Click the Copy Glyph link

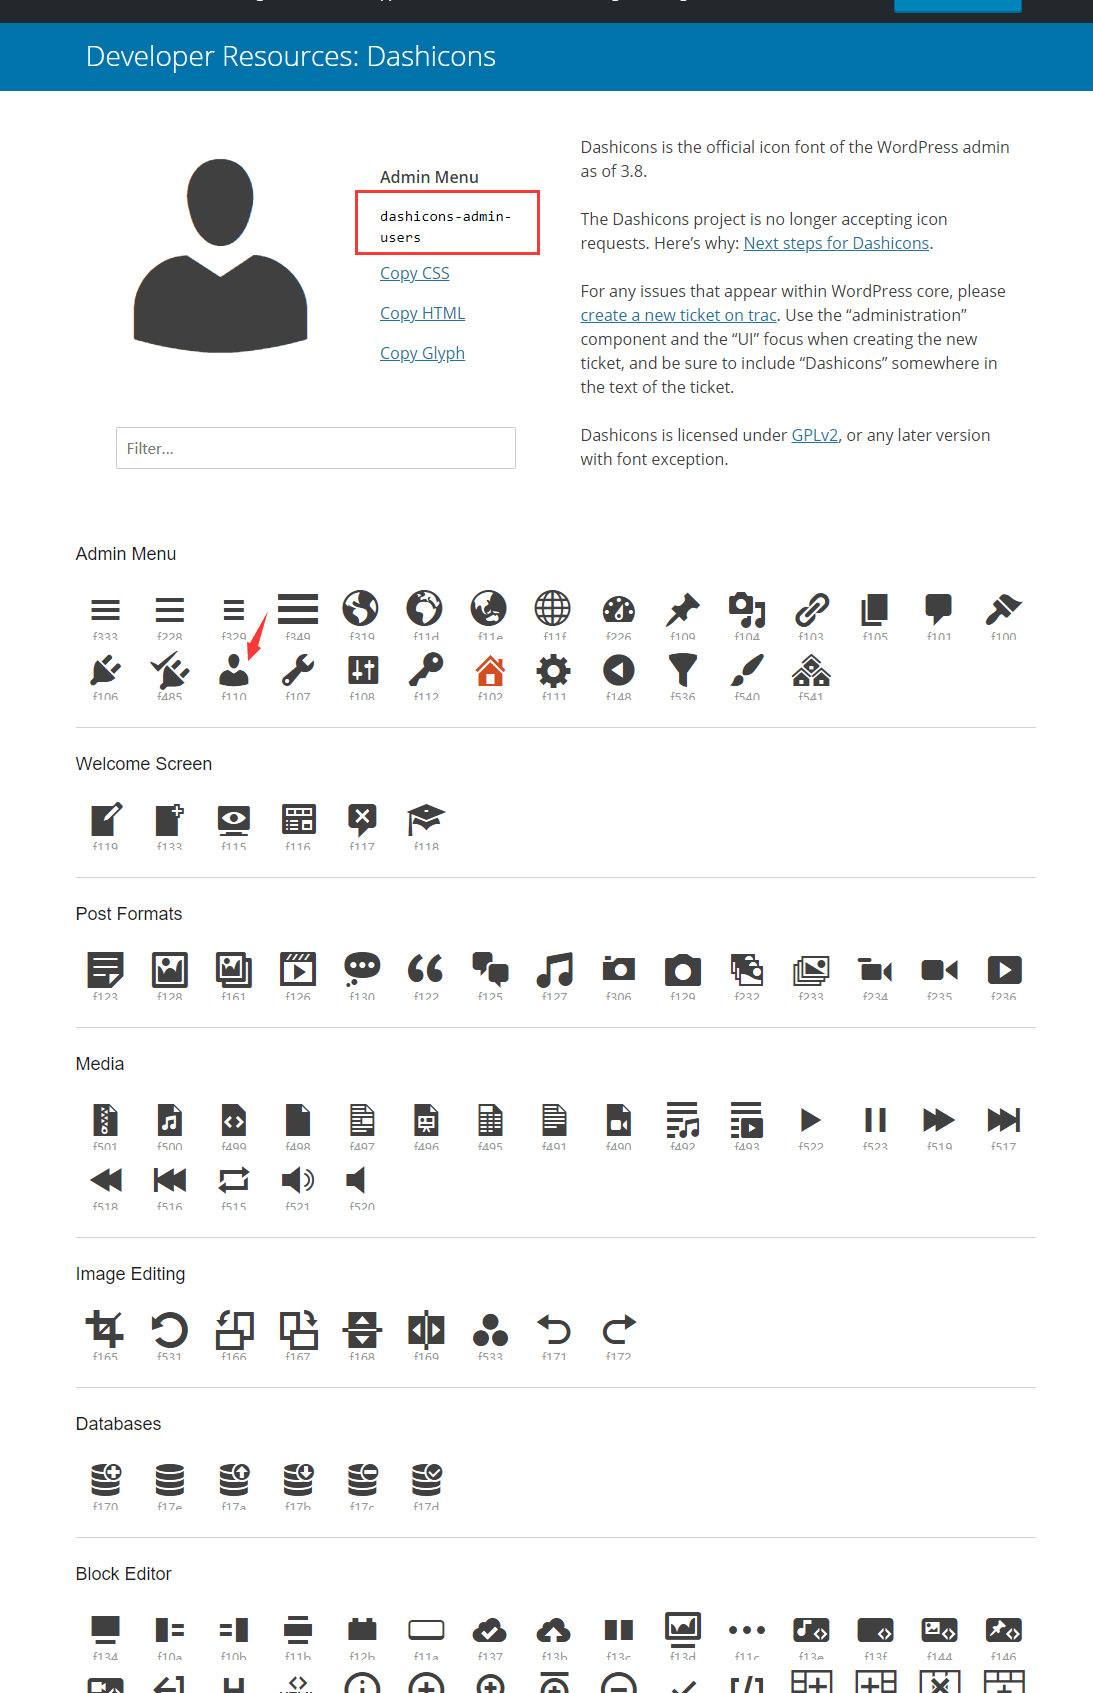(422, 353)
